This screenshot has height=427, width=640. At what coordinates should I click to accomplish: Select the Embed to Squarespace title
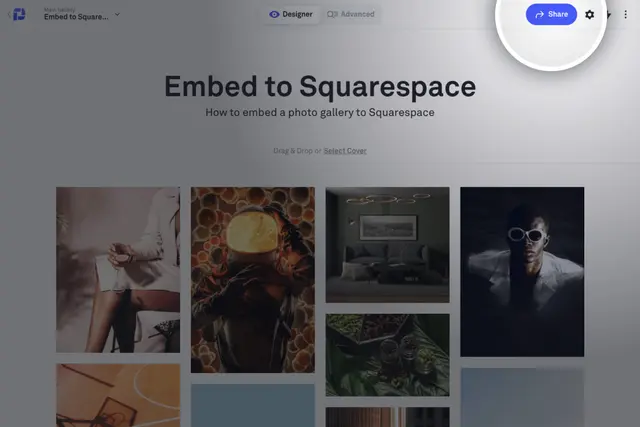point(320,86)
